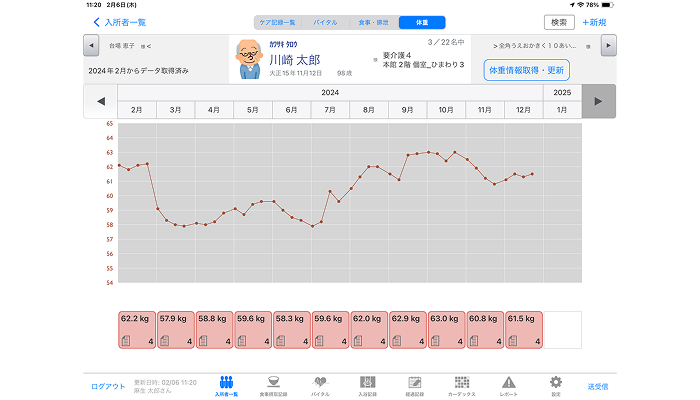Tap the avatar of 川崎 太郎

[249, 59]
